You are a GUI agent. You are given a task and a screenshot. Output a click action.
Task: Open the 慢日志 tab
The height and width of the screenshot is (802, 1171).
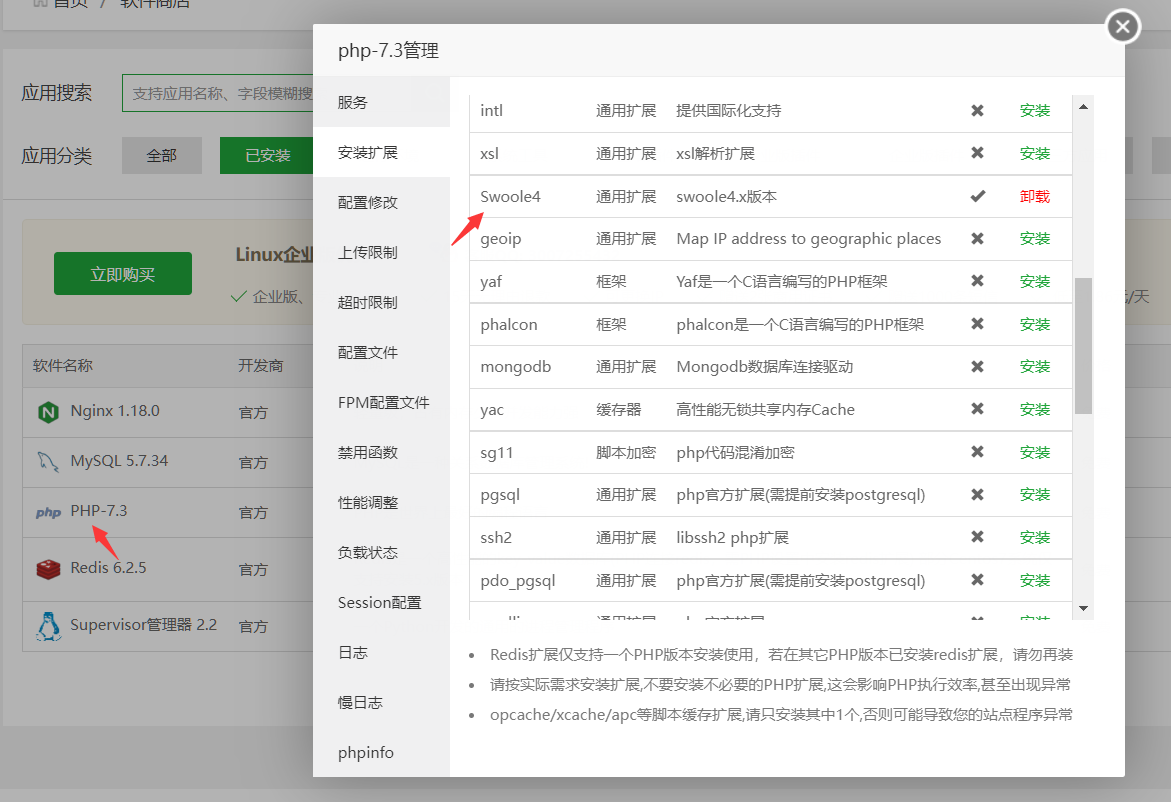[x=382, y=703]
